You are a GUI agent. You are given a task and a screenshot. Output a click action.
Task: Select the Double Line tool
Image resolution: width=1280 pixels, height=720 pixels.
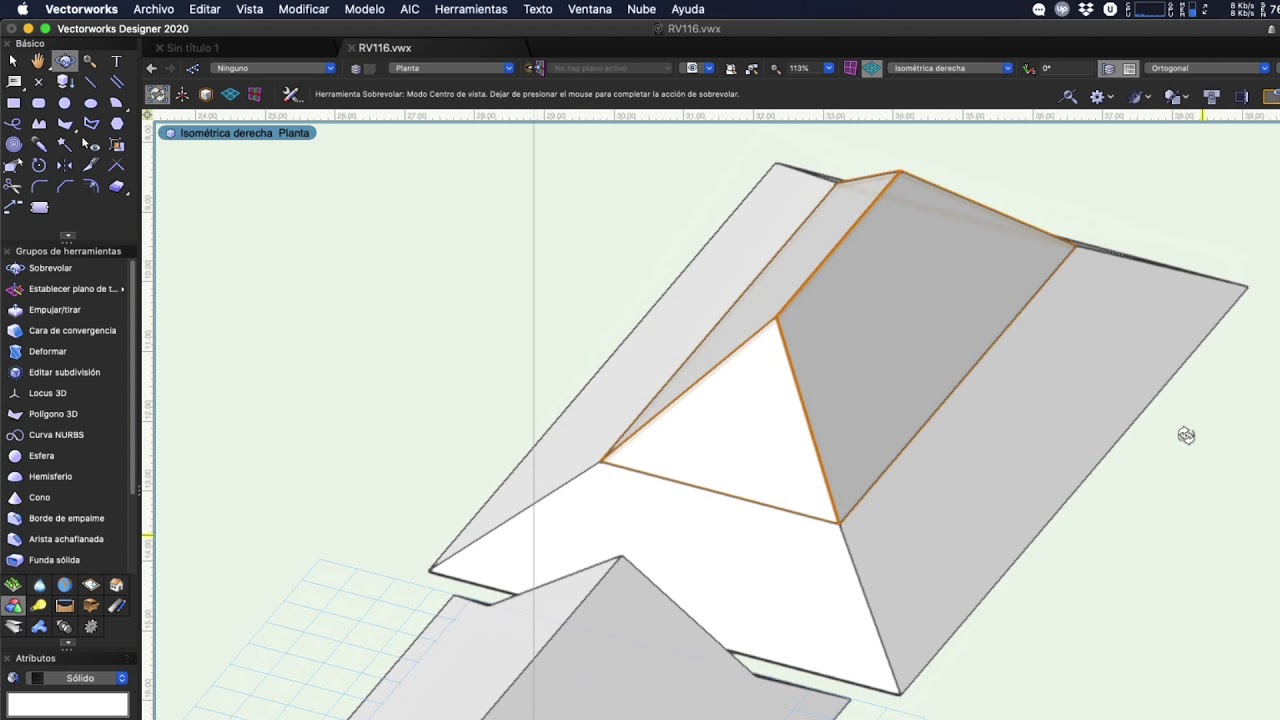[117, 82]
